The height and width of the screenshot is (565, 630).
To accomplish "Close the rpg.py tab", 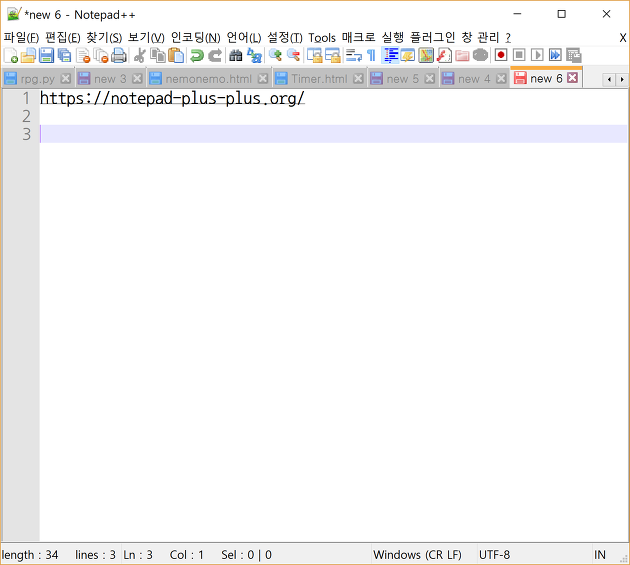I will 66,78.
